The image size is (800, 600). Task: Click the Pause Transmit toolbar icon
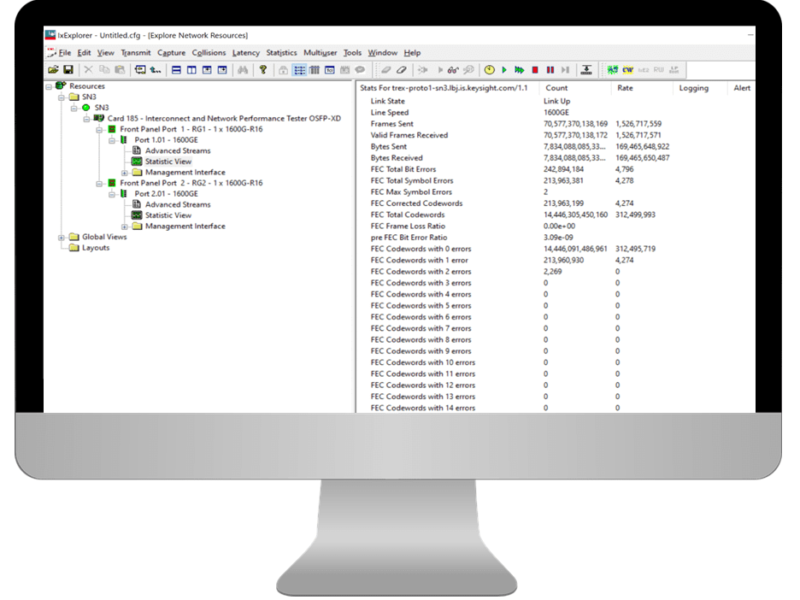click(549, 70)
